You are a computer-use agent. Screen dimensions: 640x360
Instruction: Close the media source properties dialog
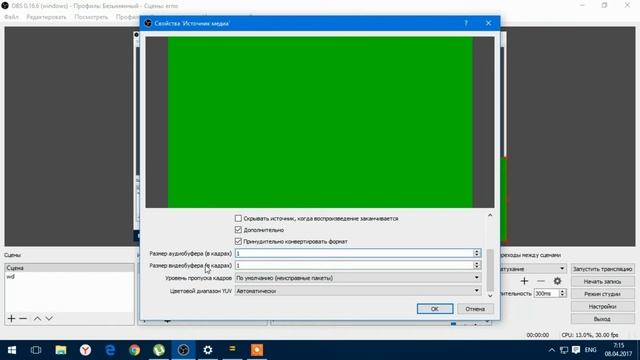pos(489,23)
